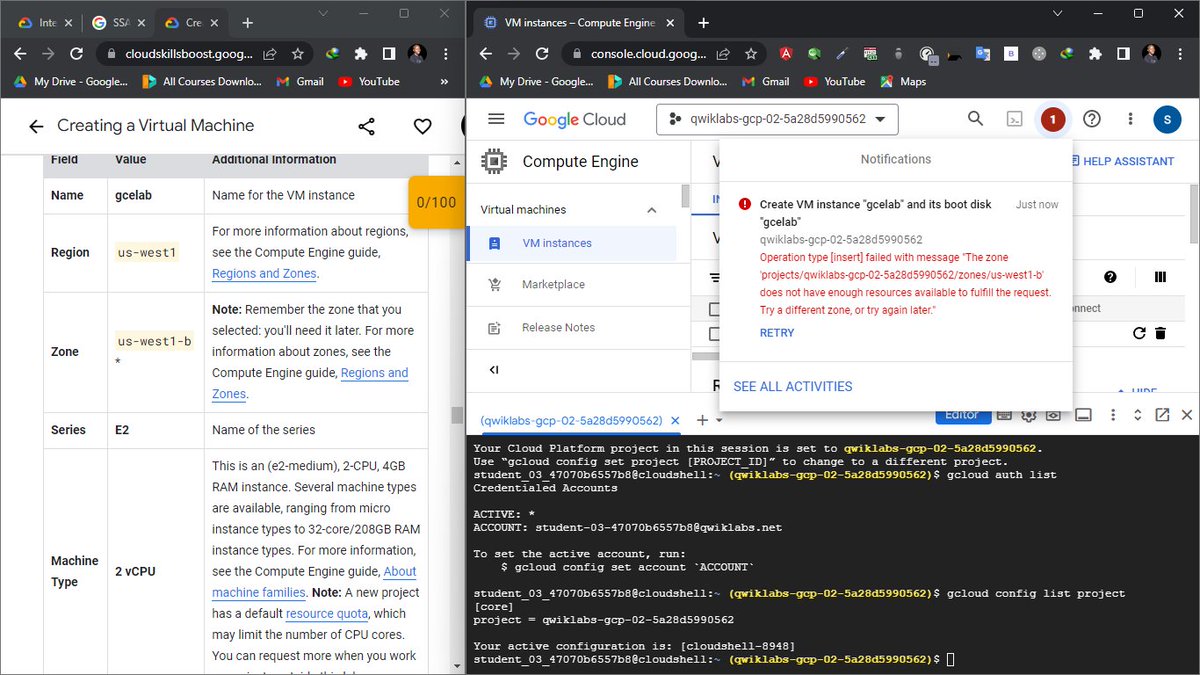Click the filter icon in the VM list
This screenshot has height=675, width=1200.
714,277
